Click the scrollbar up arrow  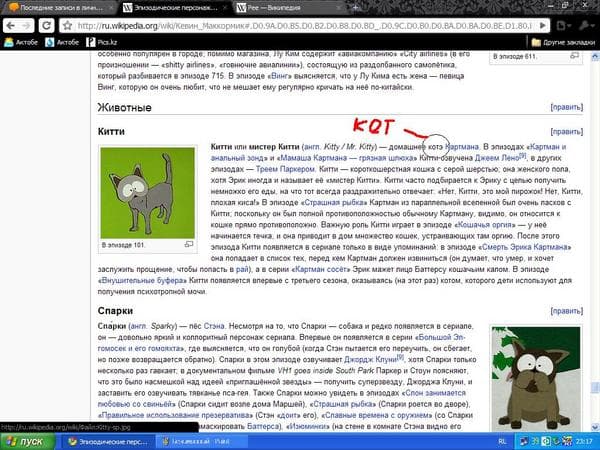(x=595, y=57)
